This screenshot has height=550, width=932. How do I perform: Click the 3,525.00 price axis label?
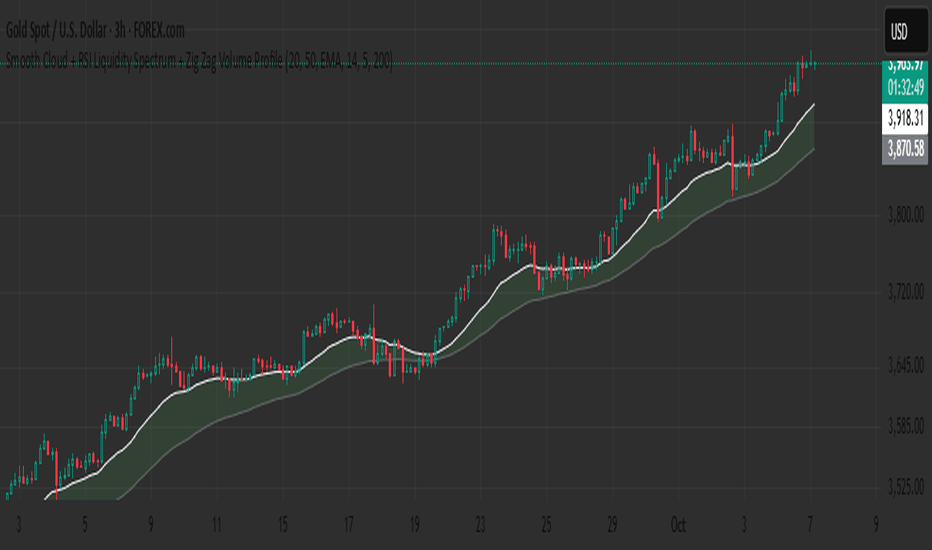906,487
